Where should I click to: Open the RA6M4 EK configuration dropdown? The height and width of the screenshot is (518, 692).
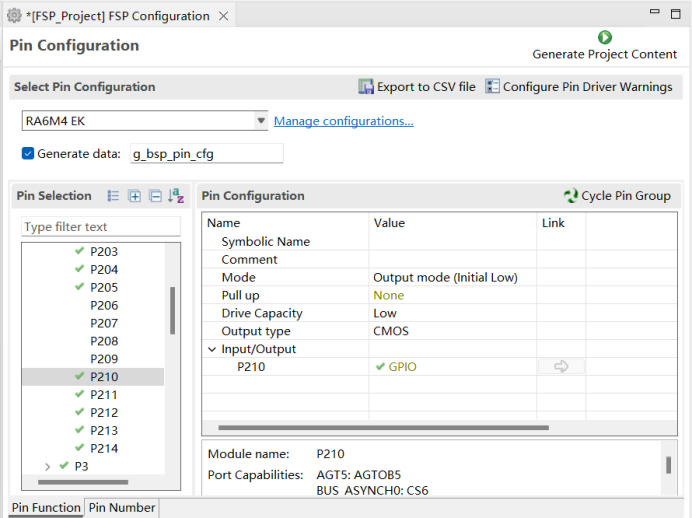click(x=261, y=120)
